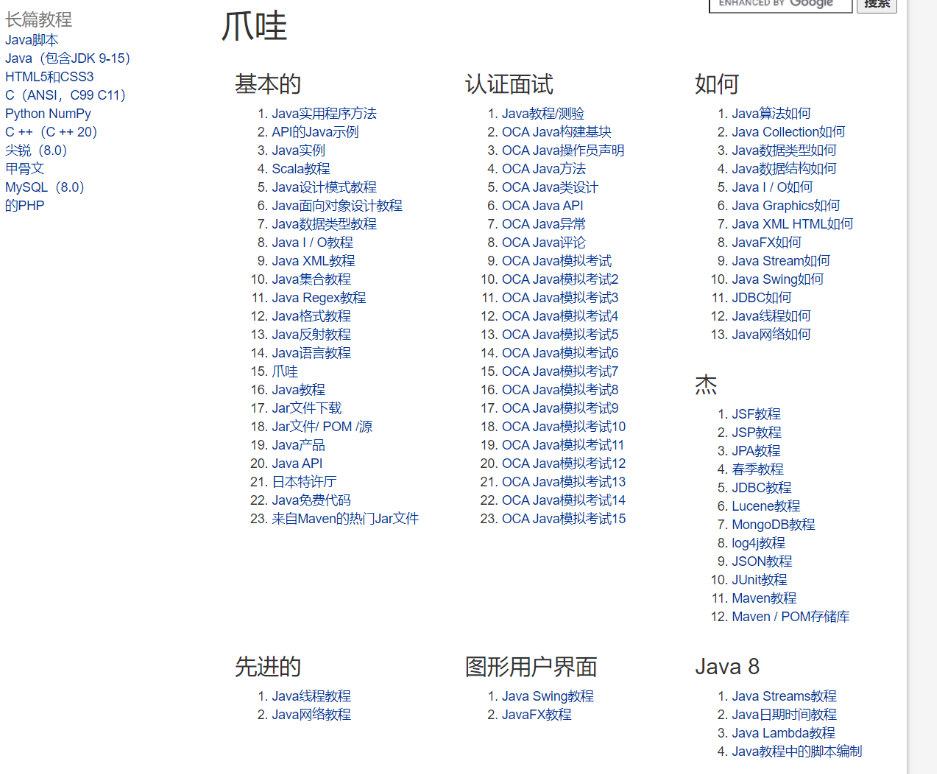Open the log4j教程 link
This screenshot has height=774, width=937.
758,543
